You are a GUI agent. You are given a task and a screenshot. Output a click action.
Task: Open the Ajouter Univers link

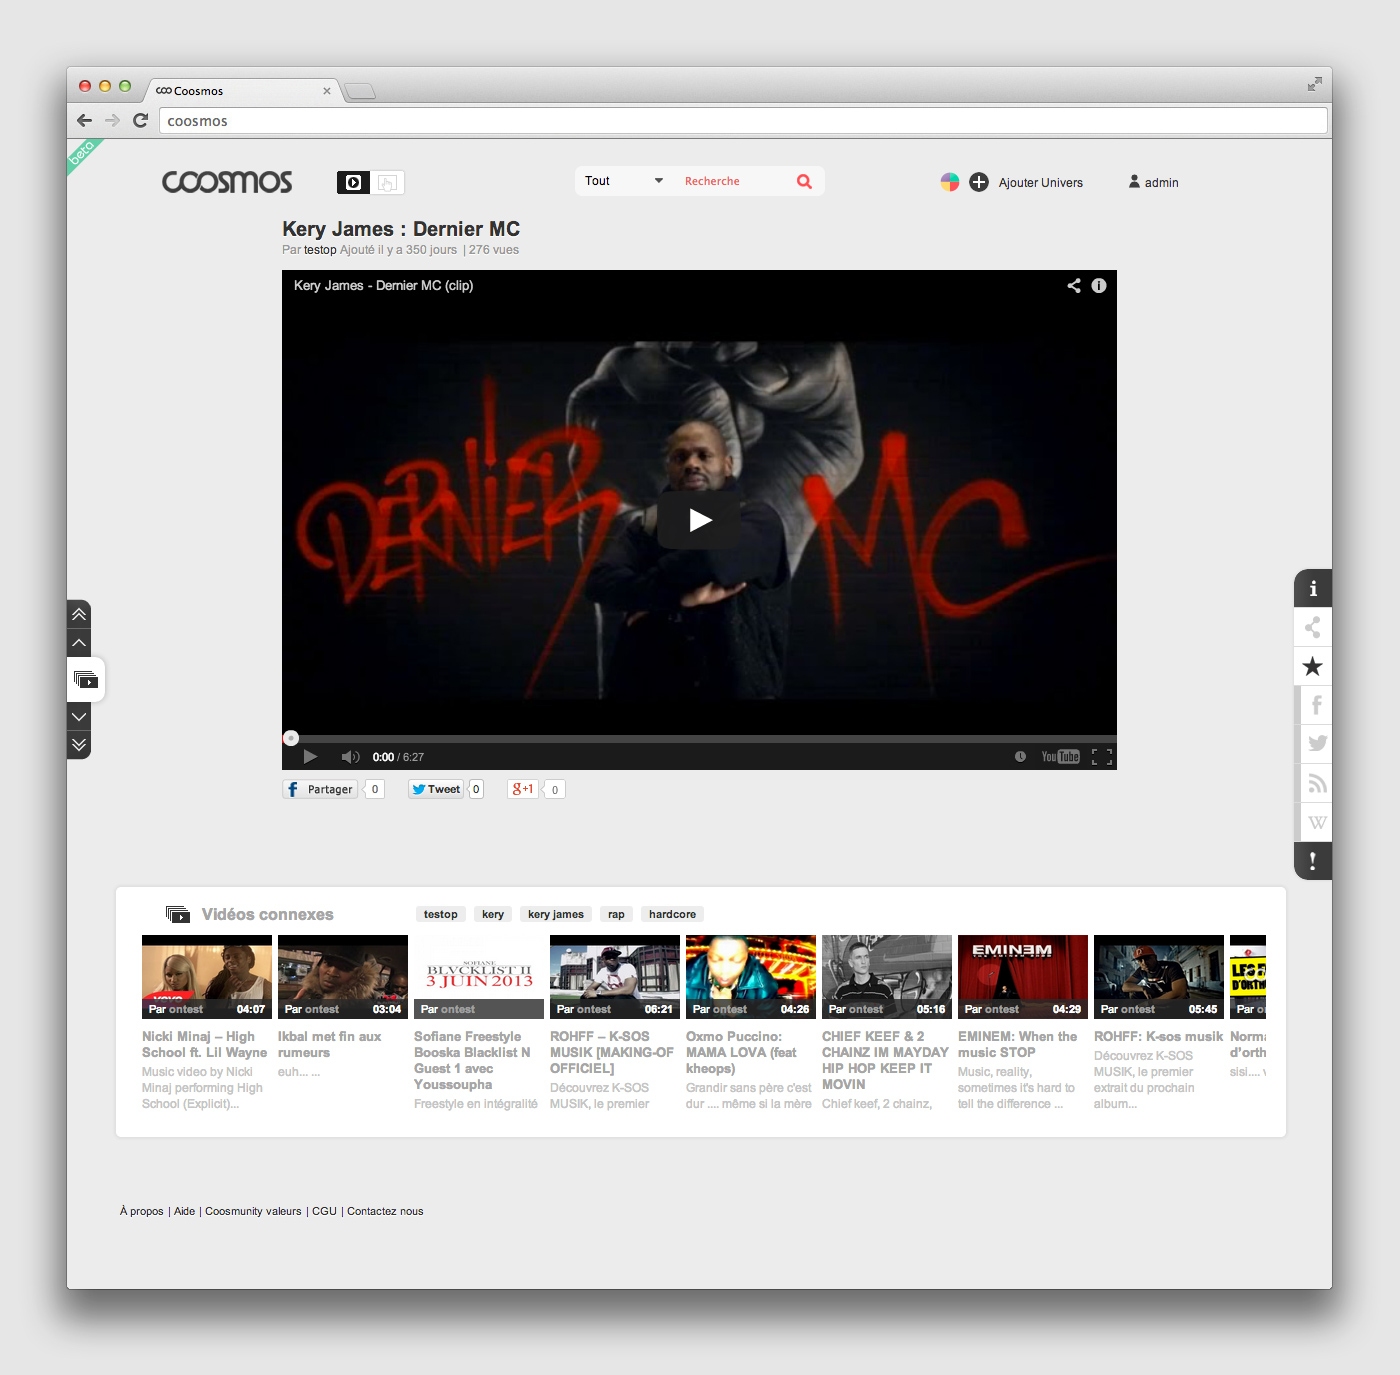point(1040,183)
